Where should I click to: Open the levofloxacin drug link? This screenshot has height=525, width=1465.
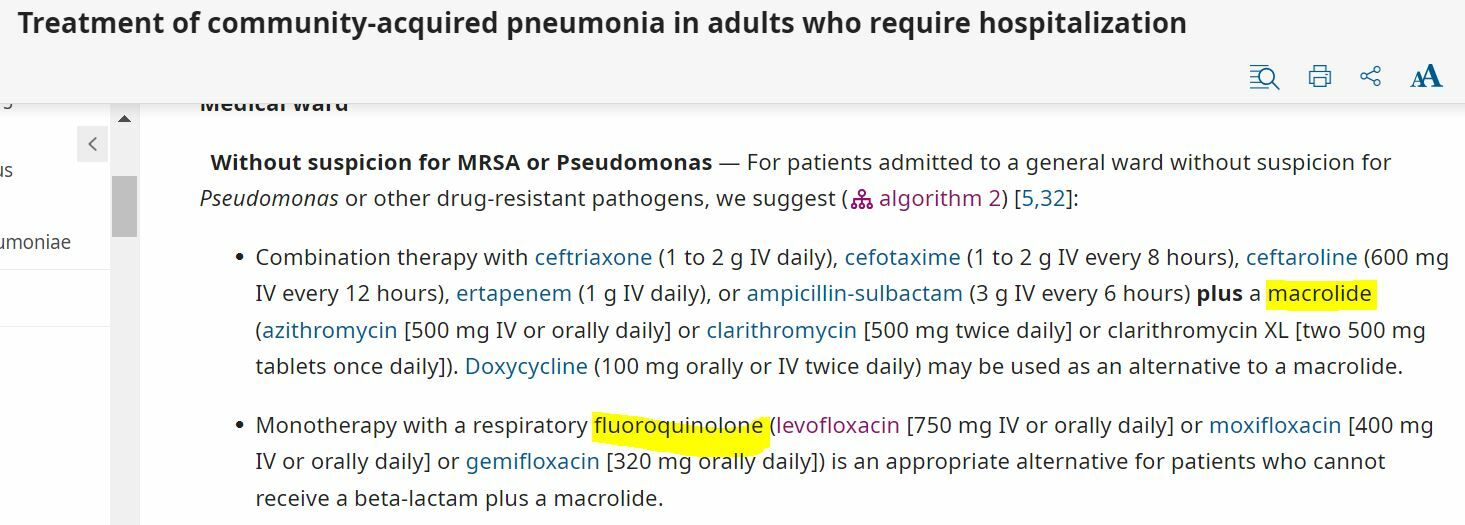point(837,426)
